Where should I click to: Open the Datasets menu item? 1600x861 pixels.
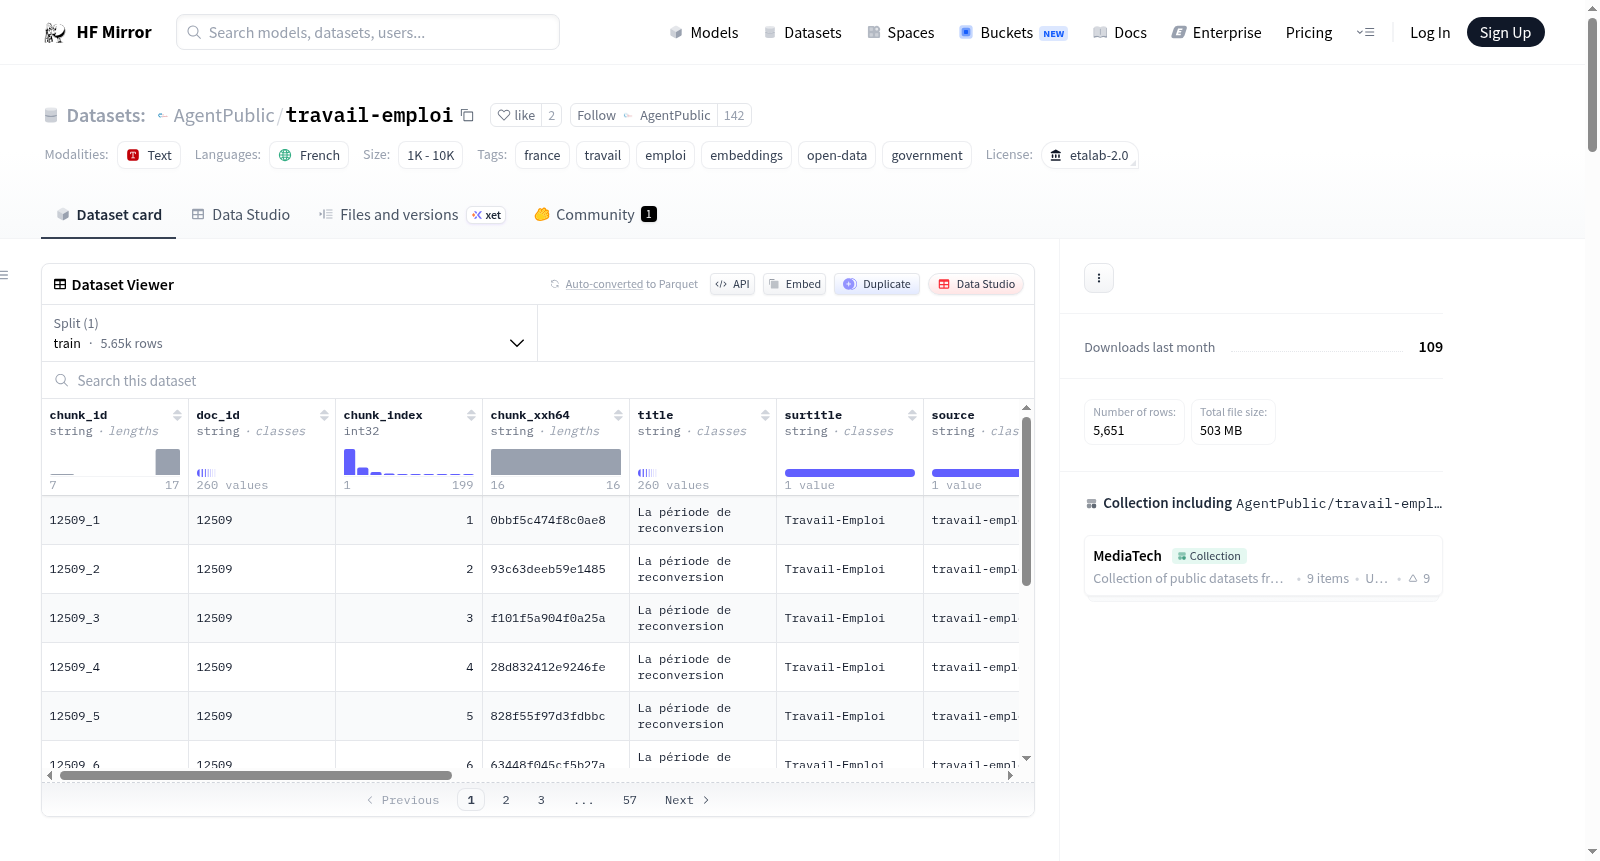point(802,33)
